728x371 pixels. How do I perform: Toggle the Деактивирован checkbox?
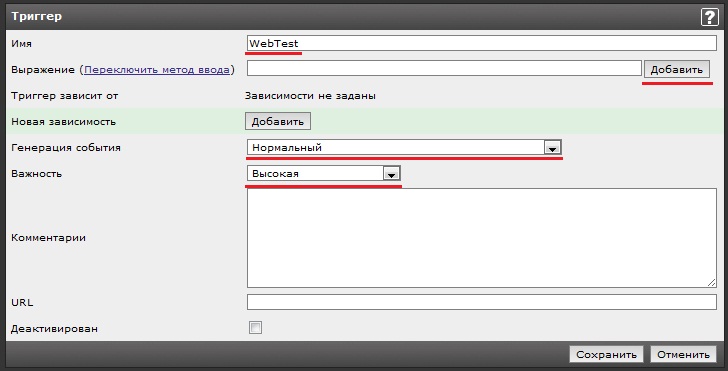pyautogui.click(x=255, y=328)
